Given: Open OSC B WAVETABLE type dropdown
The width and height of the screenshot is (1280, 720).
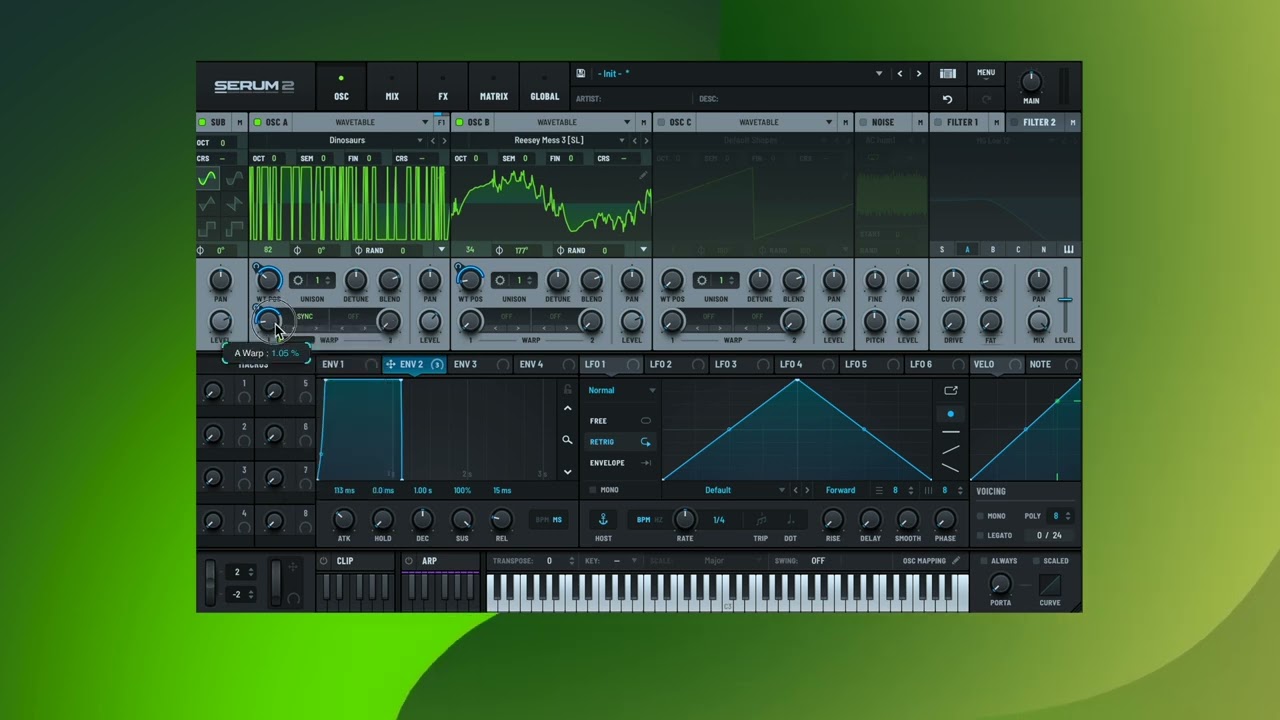Looking at the screenshot, I should click(565, 122).
